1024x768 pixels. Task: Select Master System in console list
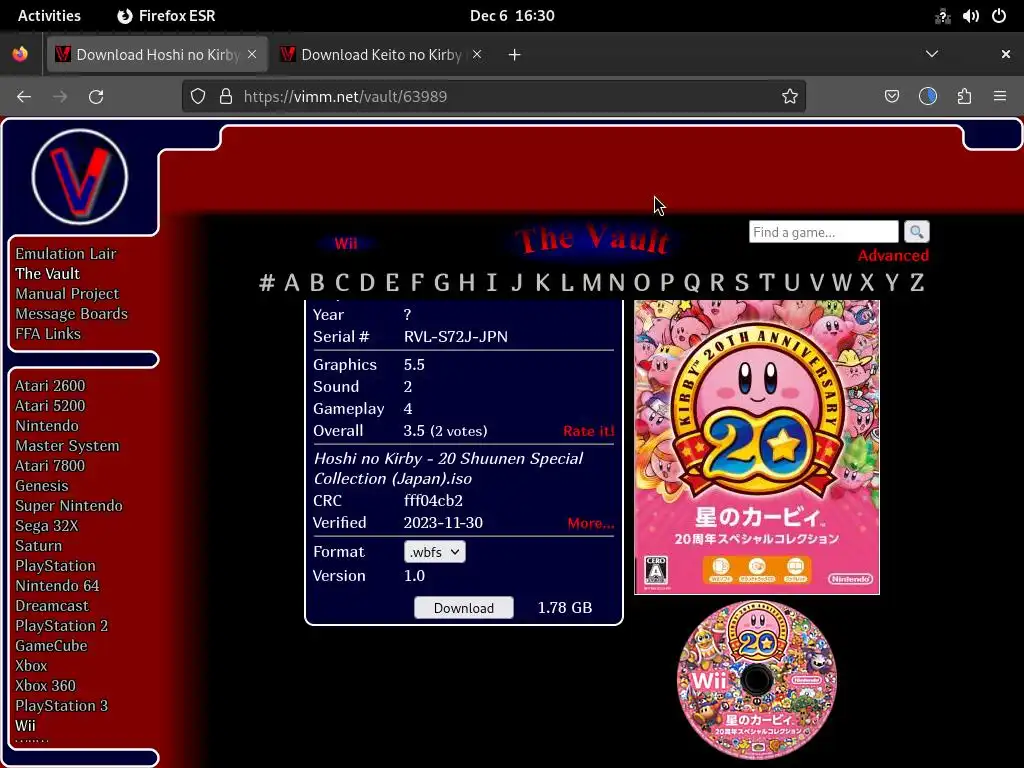(x=67, y=446)
